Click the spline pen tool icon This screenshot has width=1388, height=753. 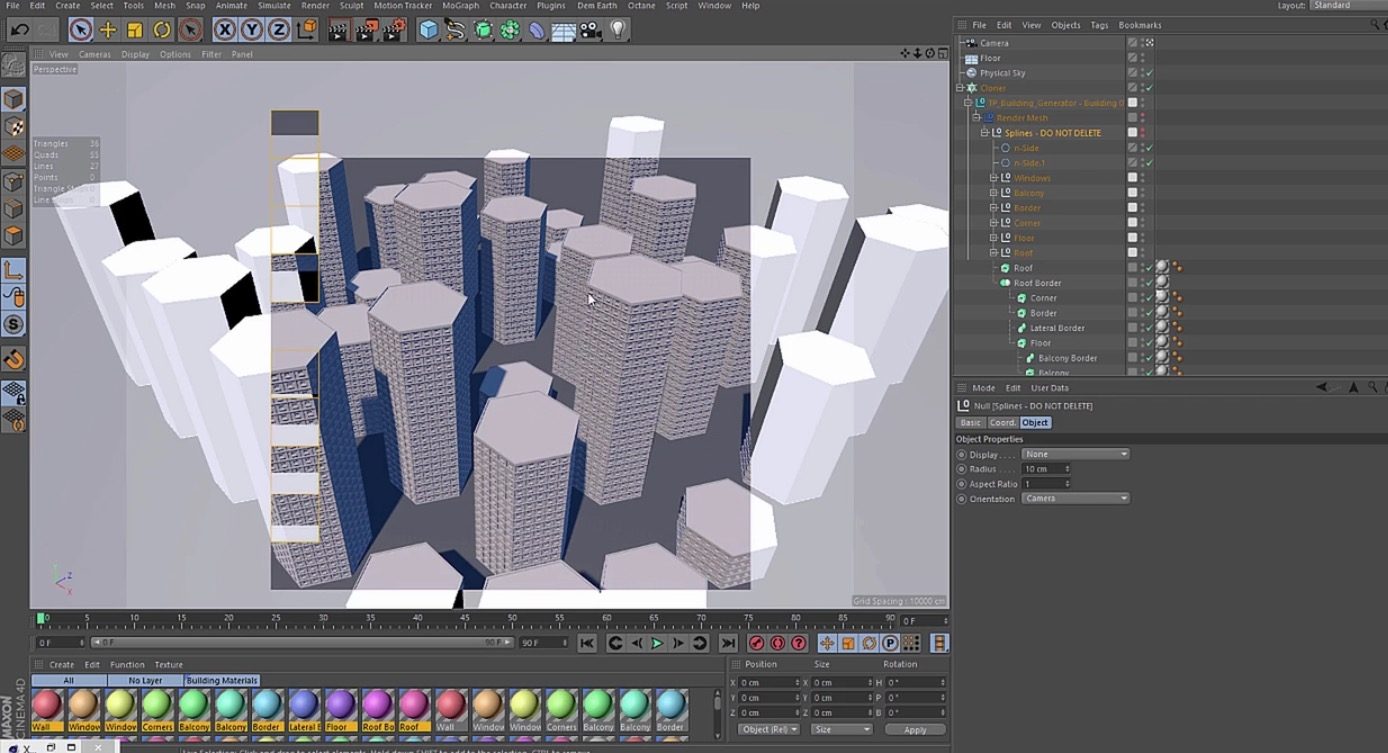(x=456, y=30)
